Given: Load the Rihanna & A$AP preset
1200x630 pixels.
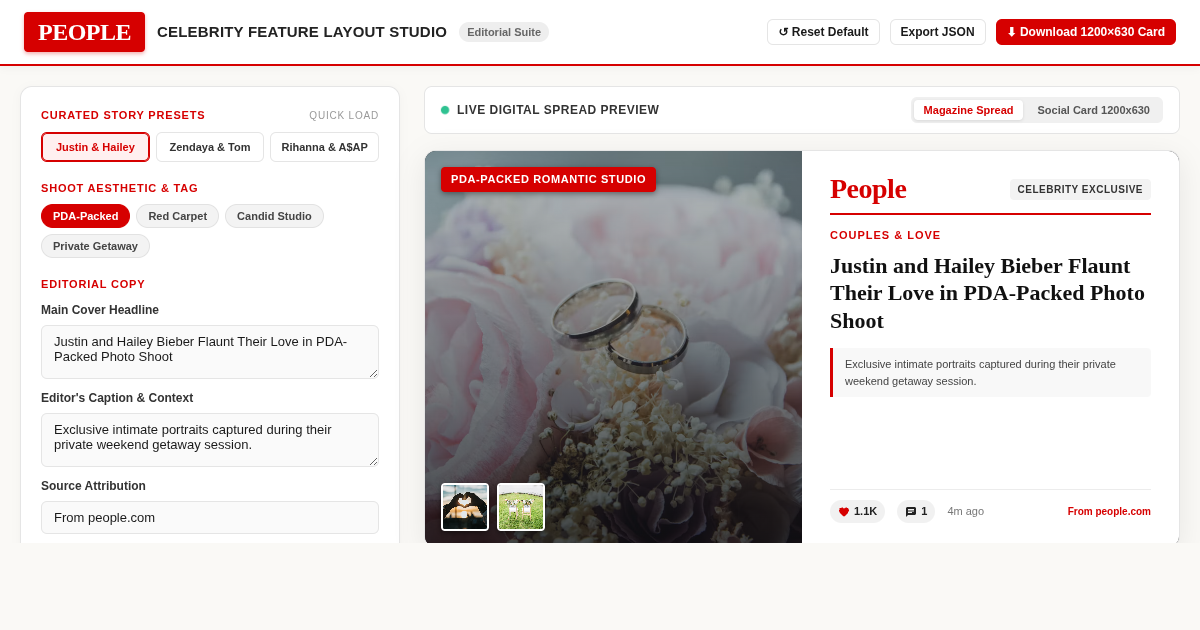Looking at the screenshot, I should [324, 147].
